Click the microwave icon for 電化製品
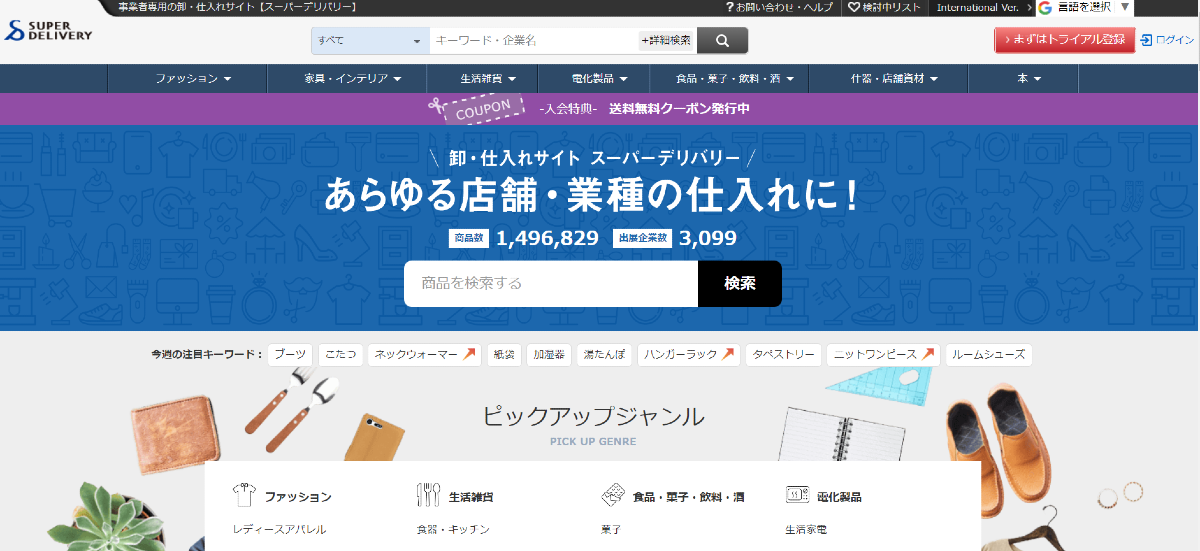1200x551 pixels. click(797, 495)
